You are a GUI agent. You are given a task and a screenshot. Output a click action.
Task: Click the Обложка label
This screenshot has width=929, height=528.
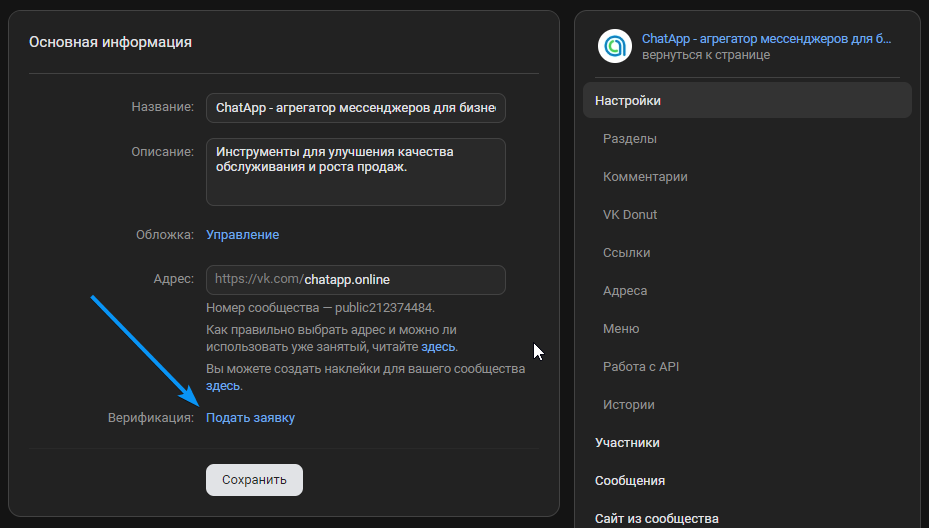pyautogui.click(x=165, y=235)
